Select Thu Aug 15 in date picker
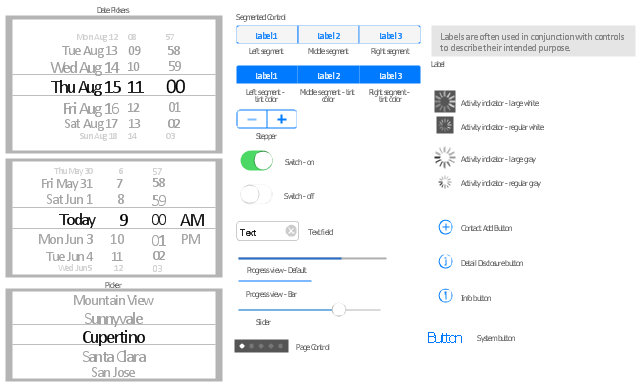The width and height of the screenshot is (640, 385). click(86, 87)
